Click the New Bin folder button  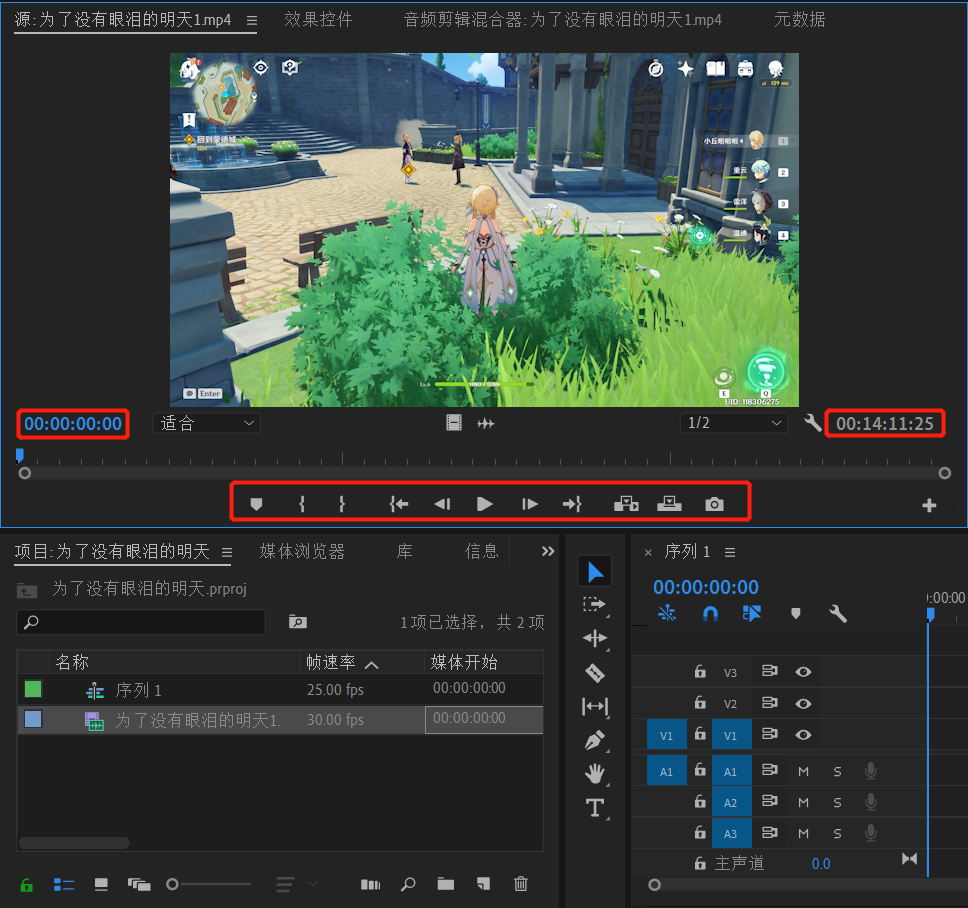[x=446, y=885]
